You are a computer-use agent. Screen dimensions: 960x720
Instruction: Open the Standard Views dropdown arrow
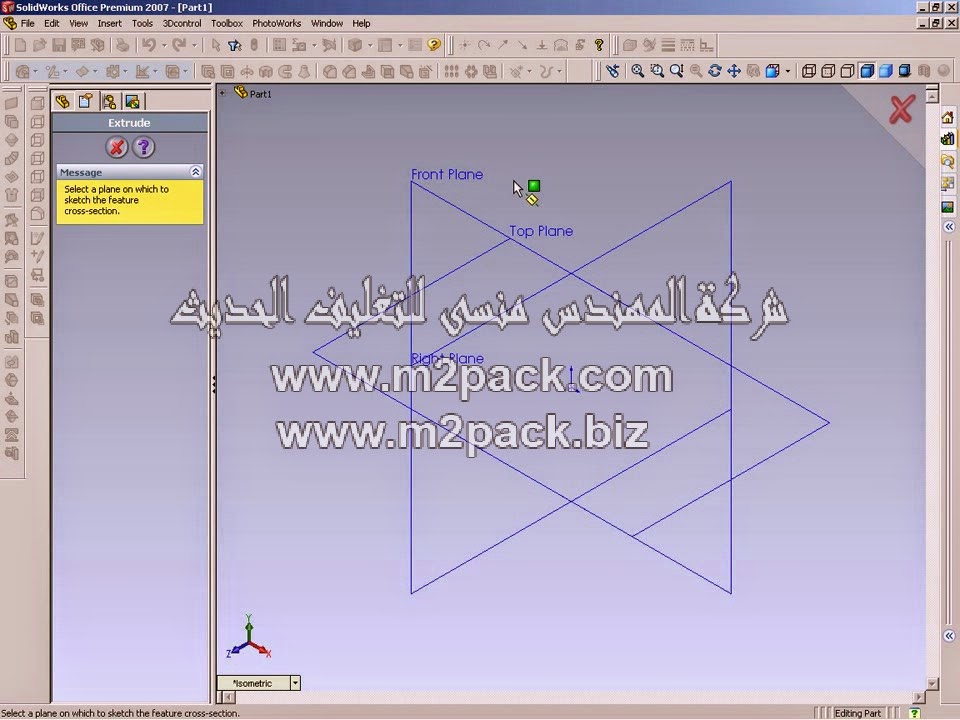[x=787, y=71]
